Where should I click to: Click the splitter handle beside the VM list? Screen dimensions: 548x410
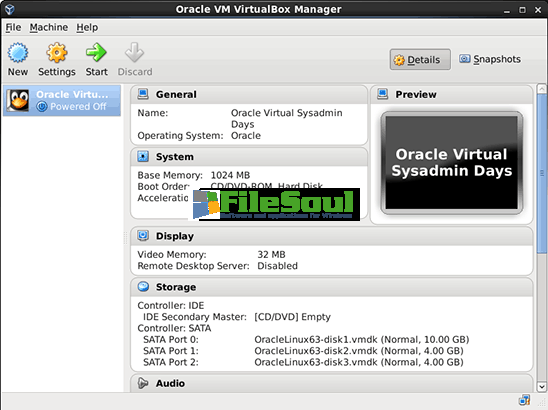125,238
